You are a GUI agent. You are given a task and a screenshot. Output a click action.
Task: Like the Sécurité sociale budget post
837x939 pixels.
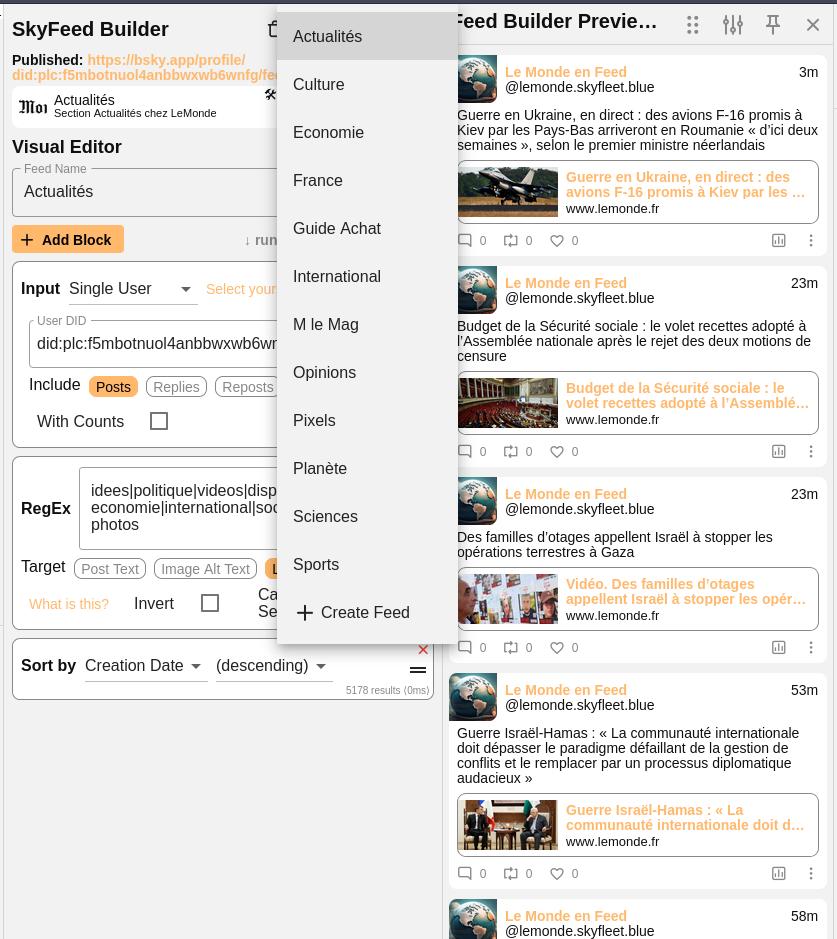click(x=557, y=452)
